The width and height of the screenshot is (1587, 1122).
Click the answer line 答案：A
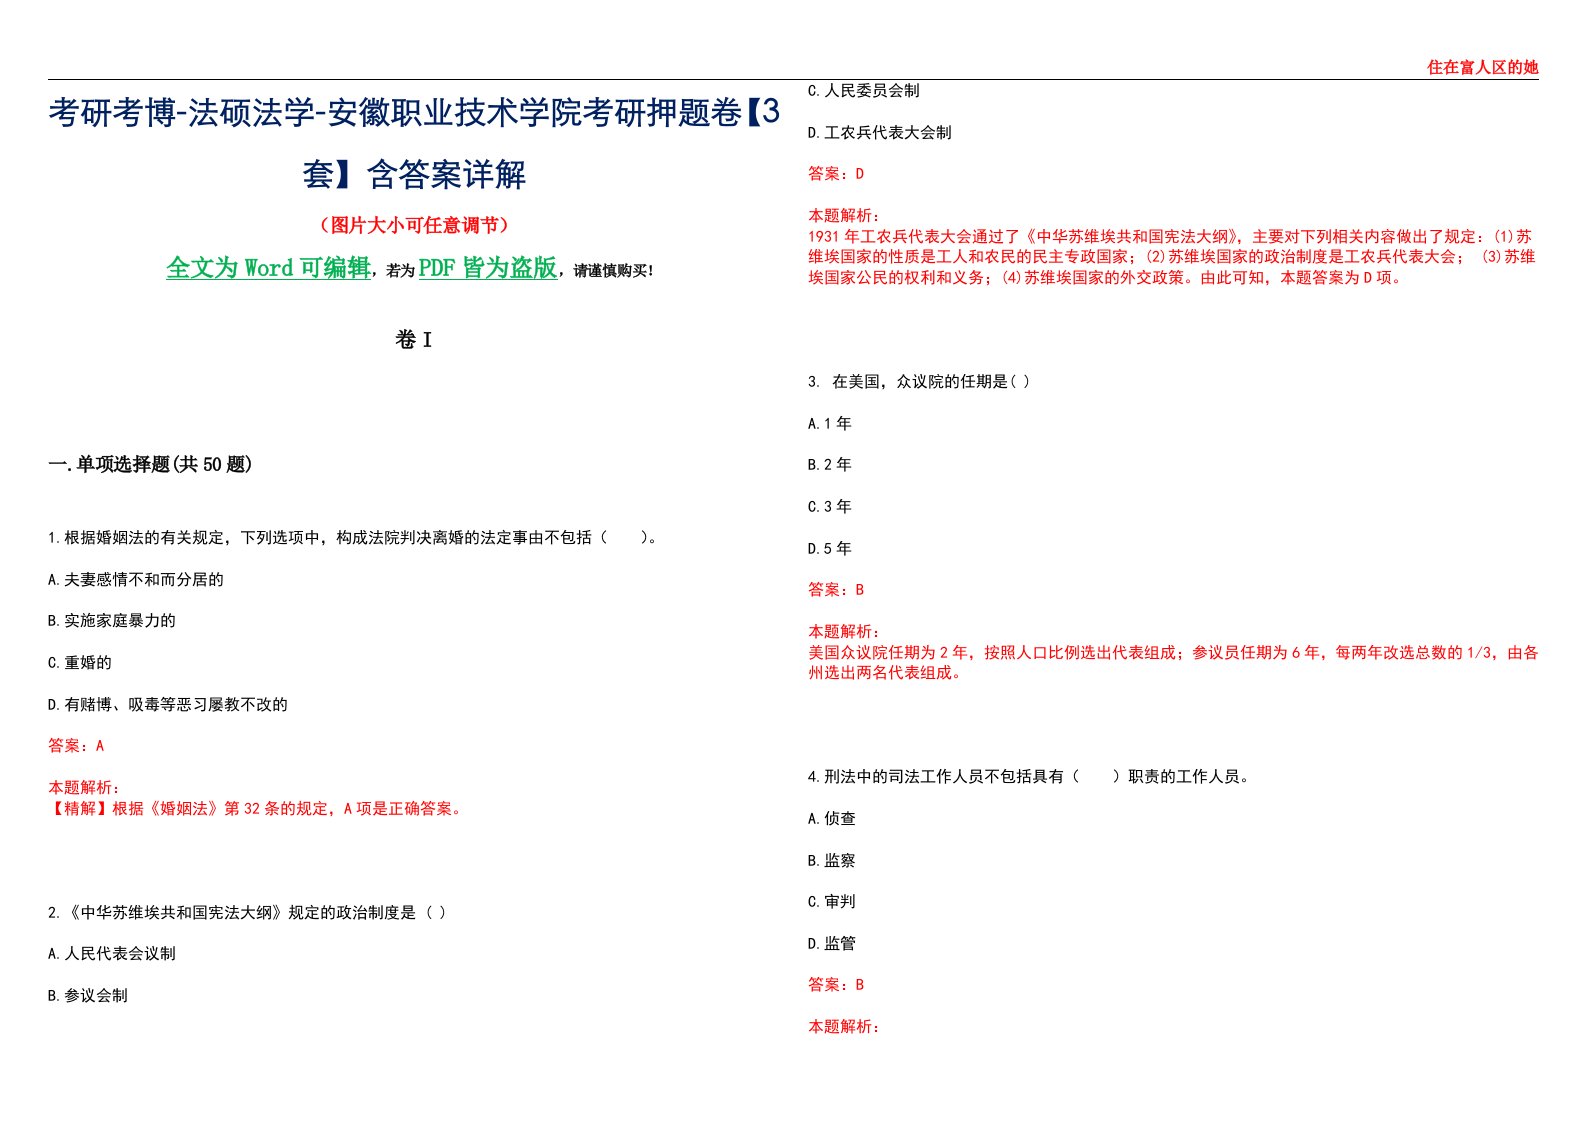[76, 746]
